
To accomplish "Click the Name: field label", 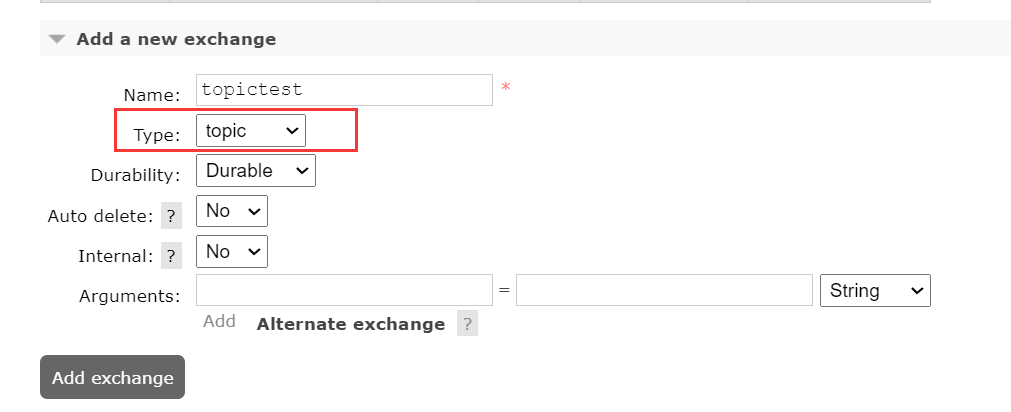I will (x=152, y=95).
